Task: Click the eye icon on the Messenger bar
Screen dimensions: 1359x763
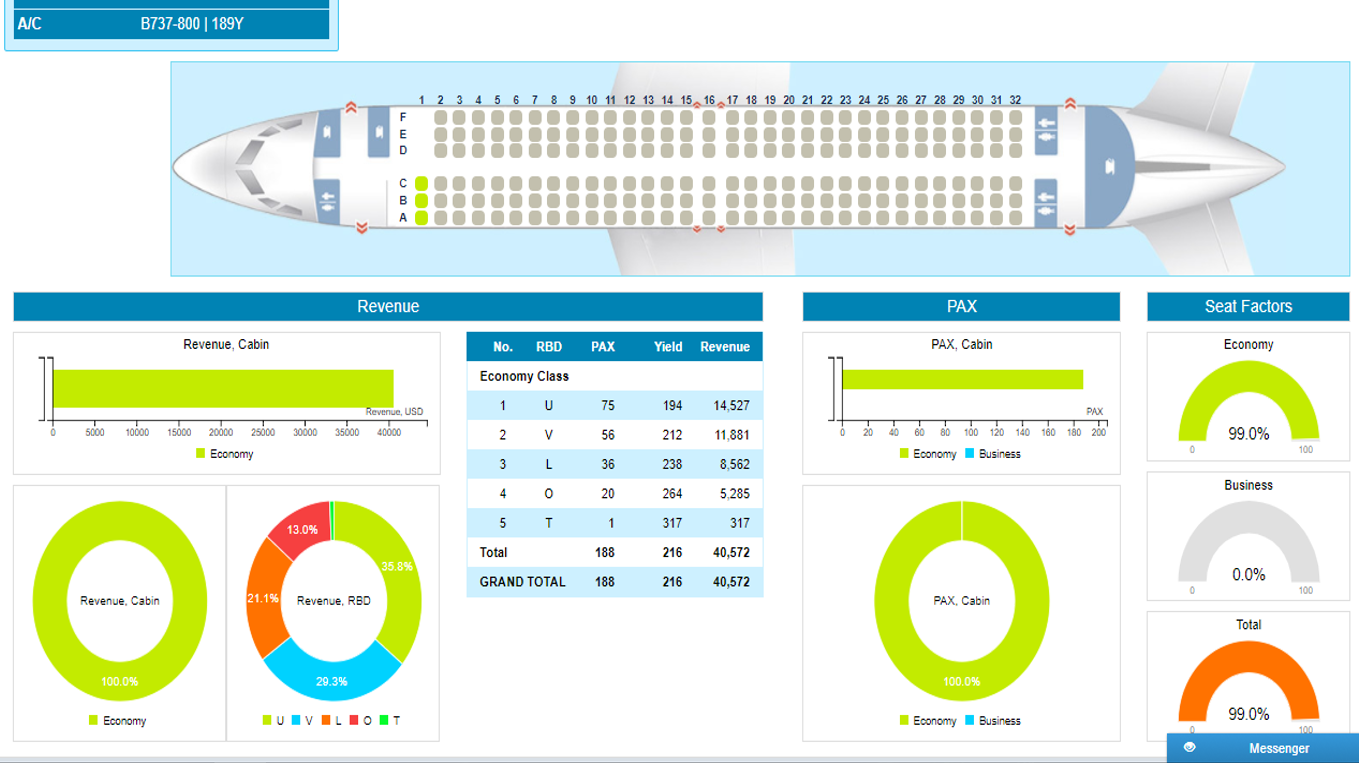Action: pyautogui.click(x=1189, y=747)
